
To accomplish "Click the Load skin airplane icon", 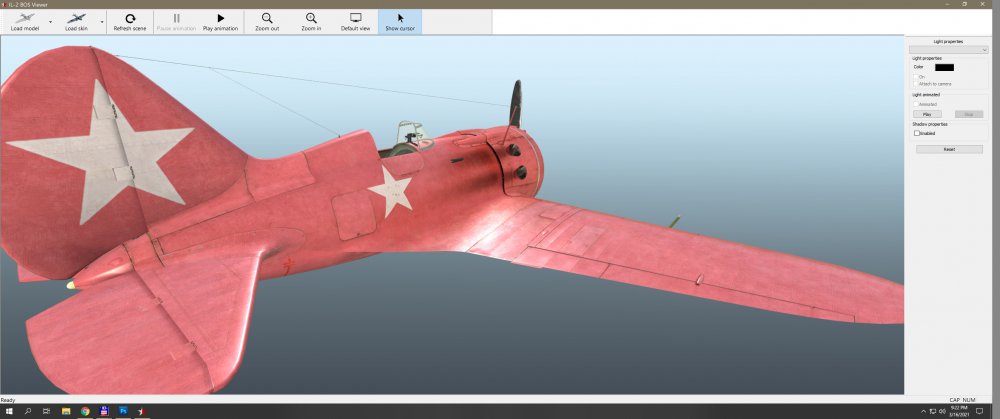I will [x=76, y=18].
